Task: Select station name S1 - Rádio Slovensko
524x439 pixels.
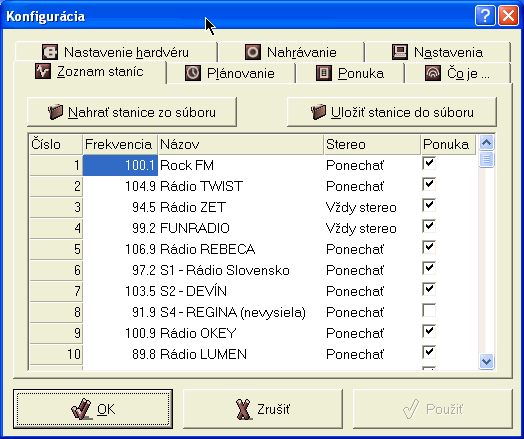Action: click(x=241, y=270)
